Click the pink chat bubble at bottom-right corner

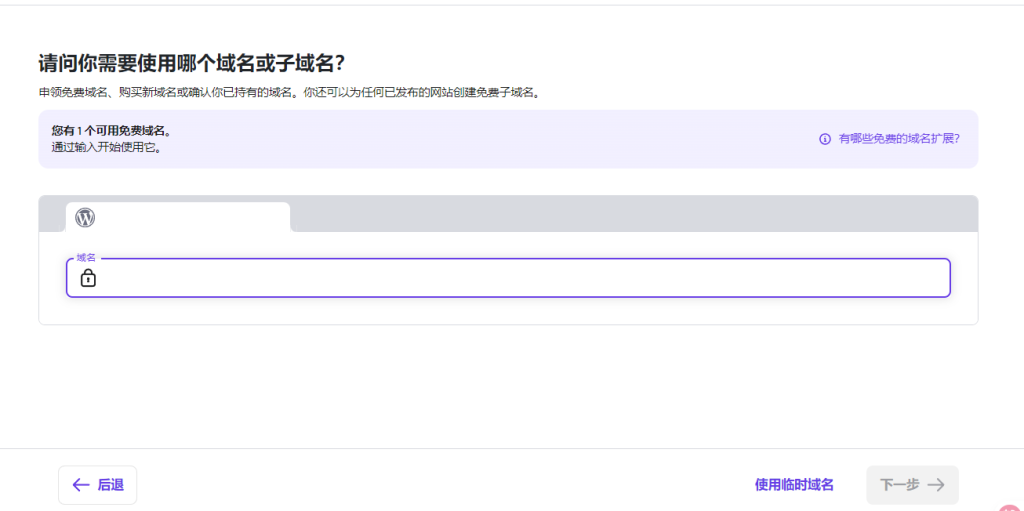(x=1012, y=506)
